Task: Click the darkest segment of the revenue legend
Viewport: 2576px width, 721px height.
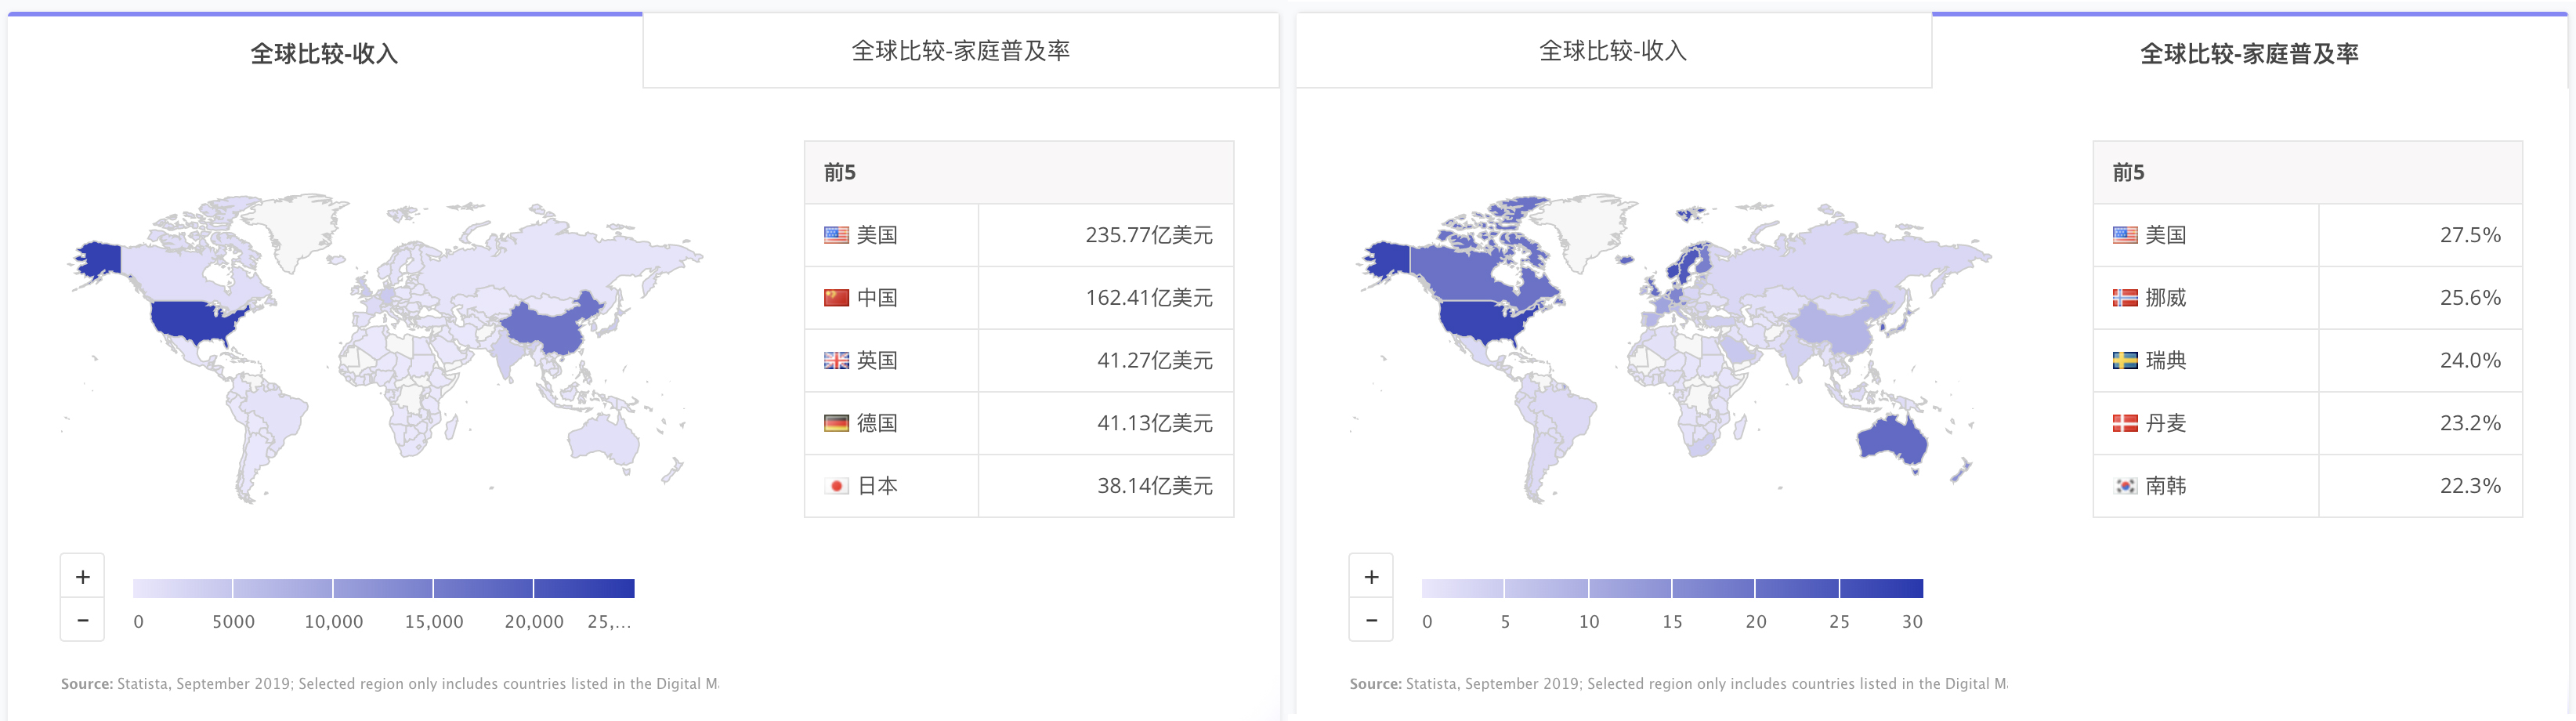Action: click(x=584, y=588)
